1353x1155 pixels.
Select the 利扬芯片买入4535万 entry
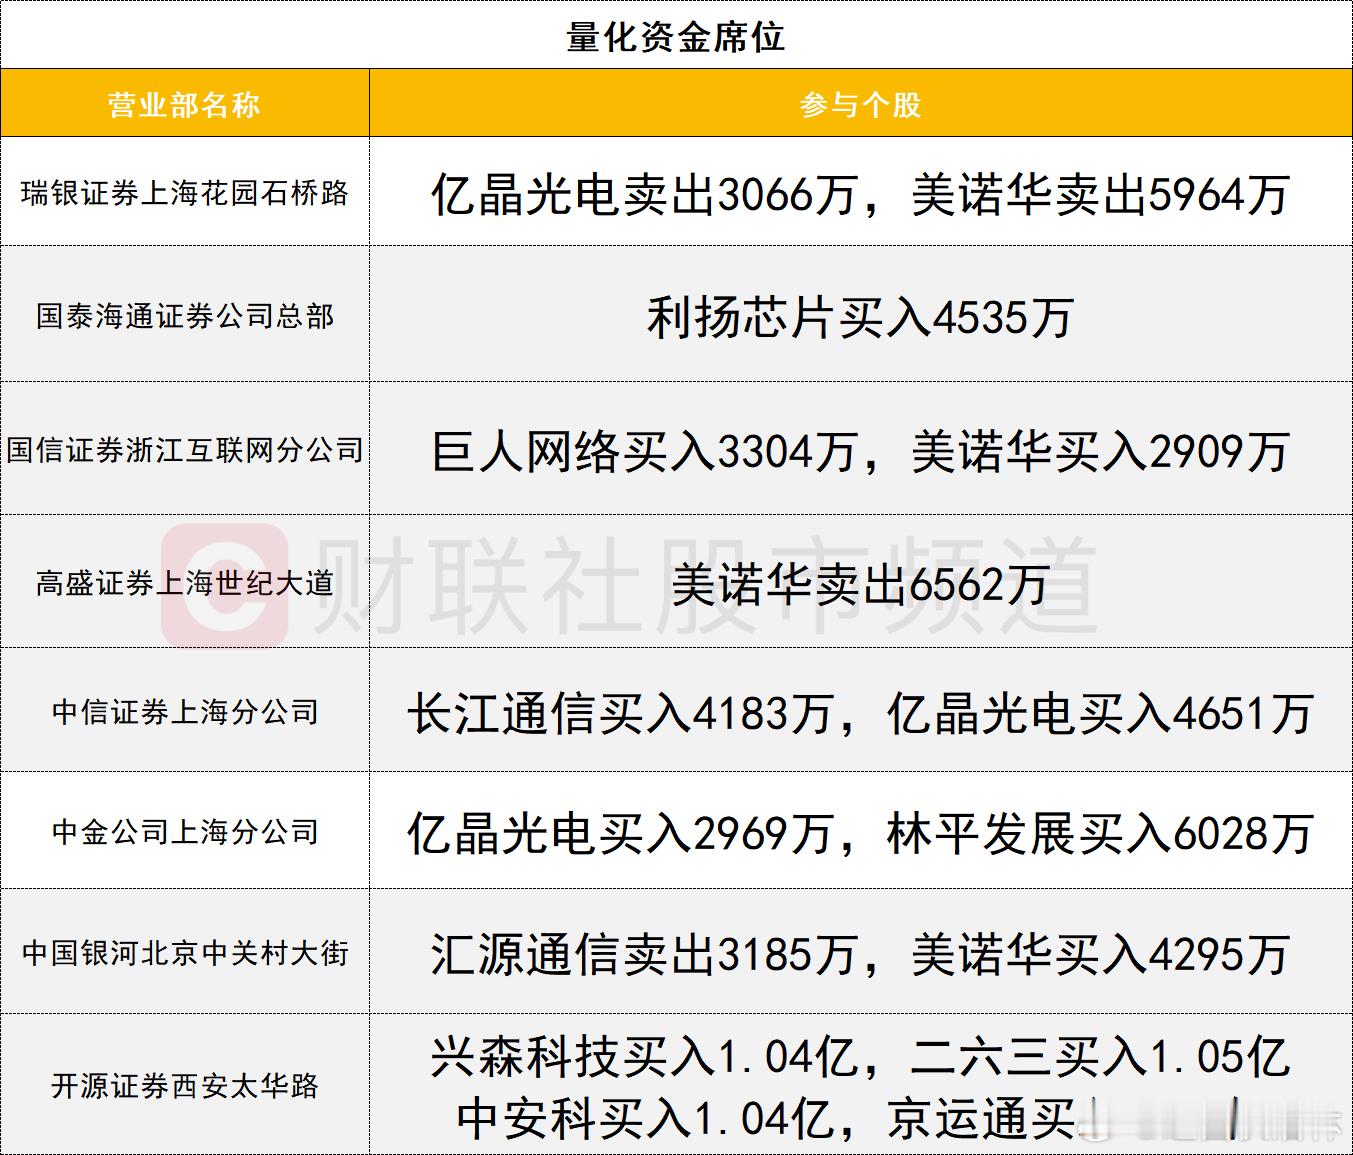pyautogui.click(x=862, y=320)
